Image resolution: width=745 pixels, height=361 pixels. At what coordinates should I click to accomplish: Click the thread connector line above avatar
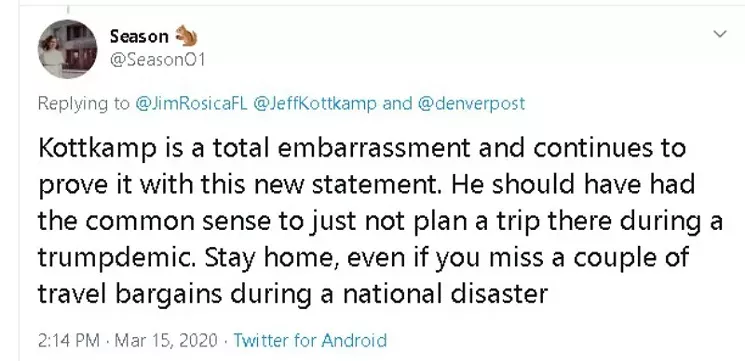[67, 10]
